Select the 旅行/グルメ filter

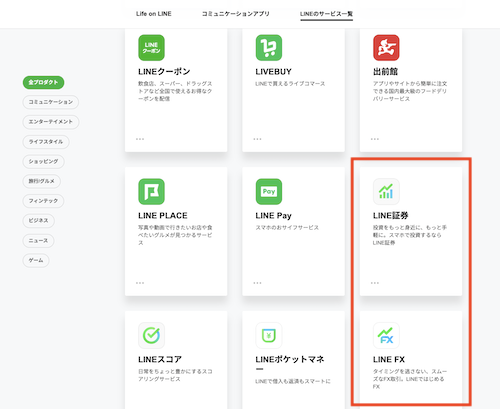click(42, 181)
